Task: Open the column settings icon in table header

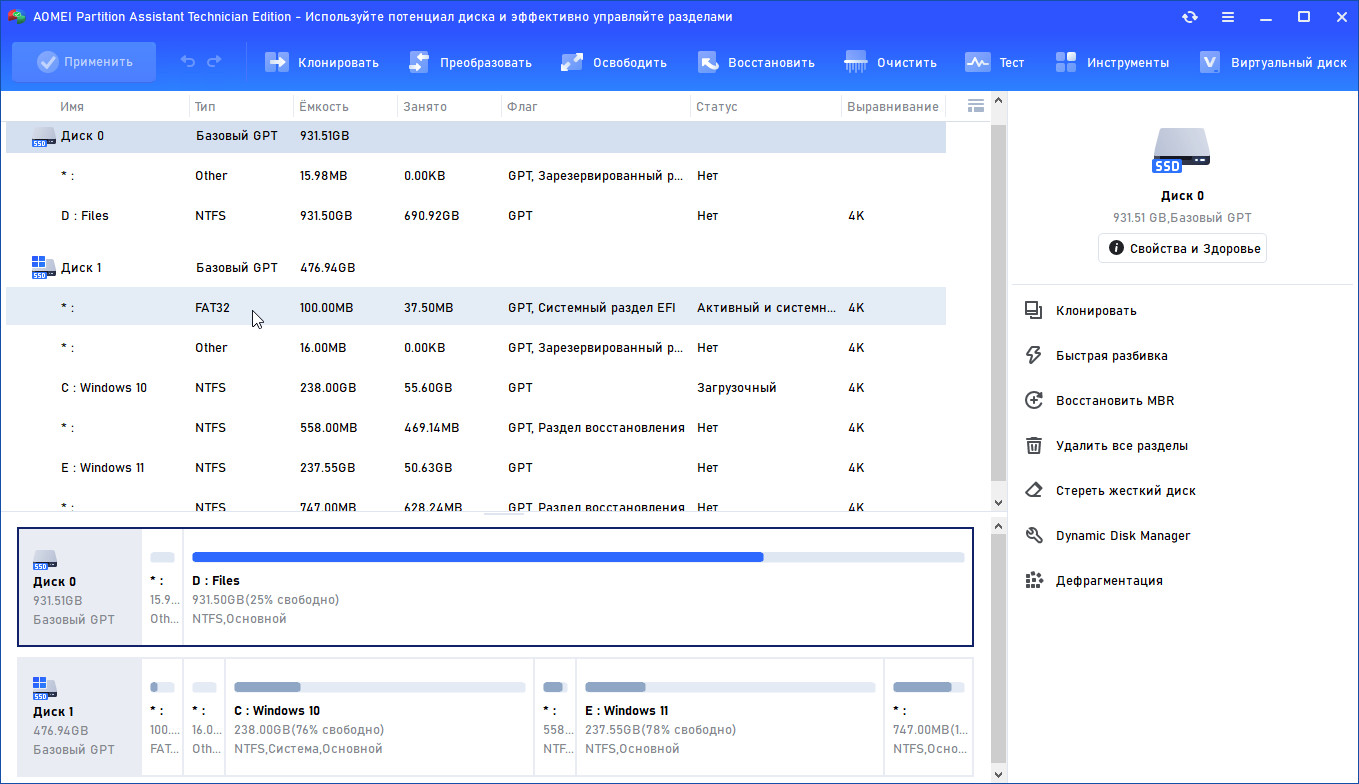Action: 976,106
